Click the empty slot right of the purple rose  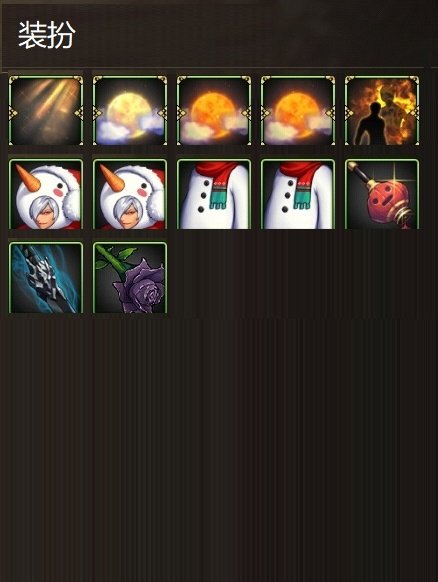coord(214,278)
